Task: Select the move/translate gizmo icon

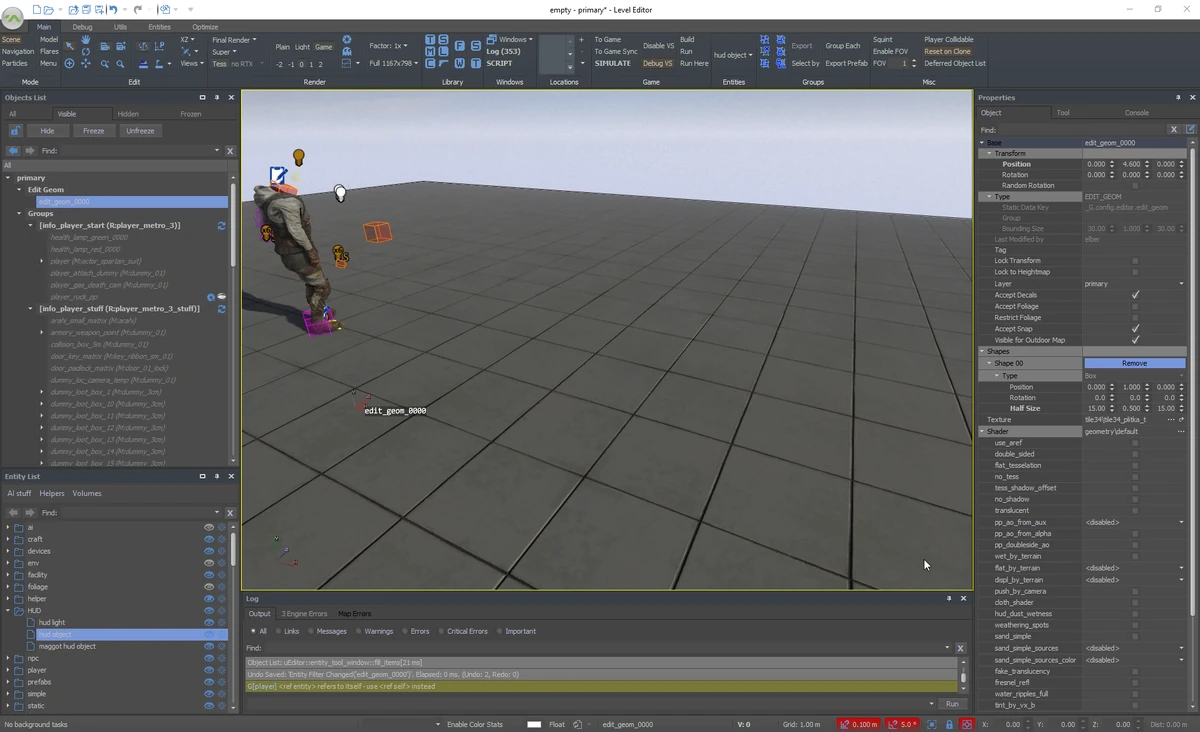Action: tap(86, 64)
